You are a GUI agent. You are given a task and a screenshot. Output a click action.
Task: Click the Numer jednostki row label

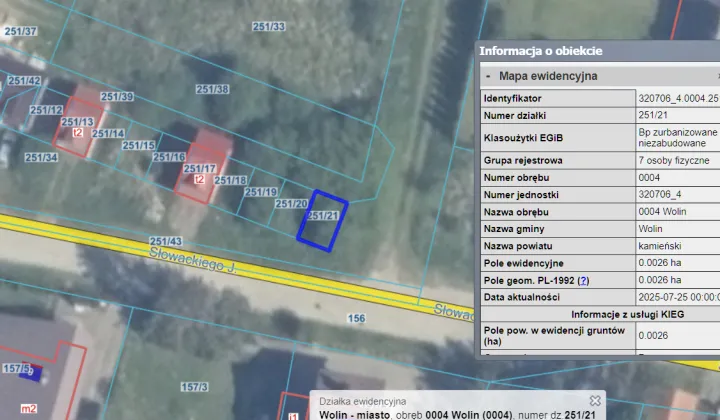click(521, 195)
